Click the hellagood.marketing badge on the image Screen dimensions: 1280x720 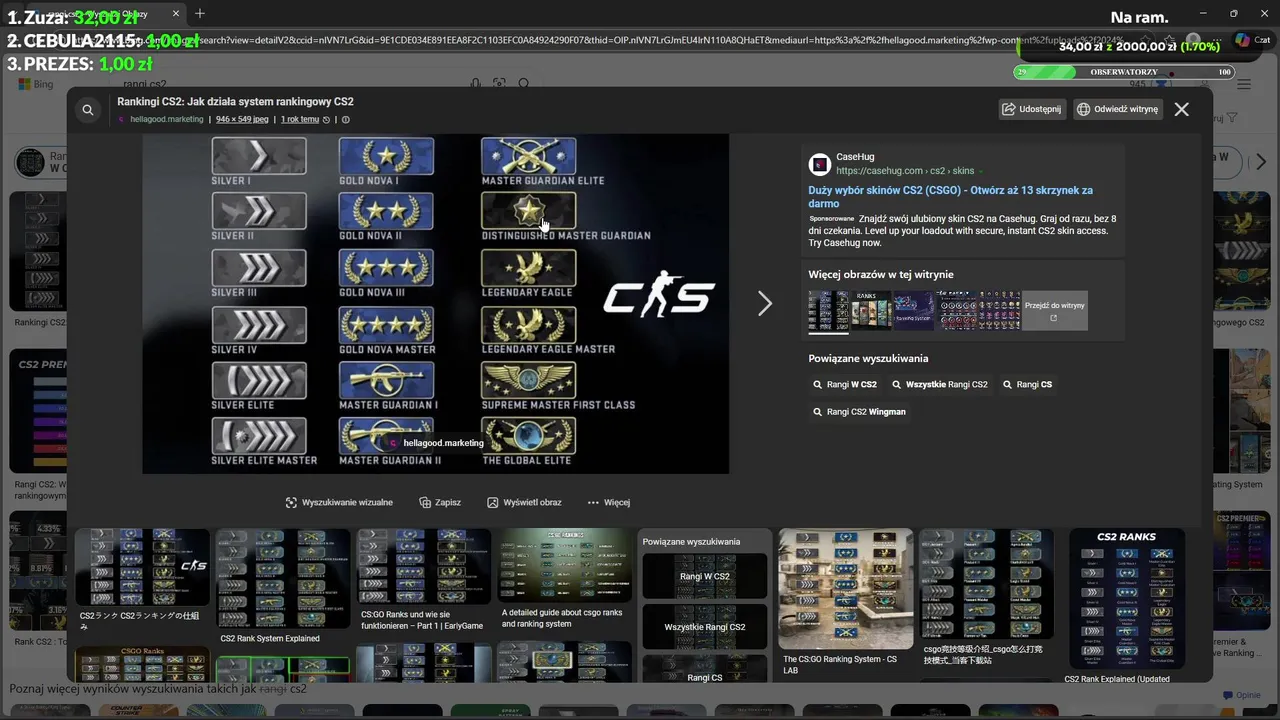436,443
